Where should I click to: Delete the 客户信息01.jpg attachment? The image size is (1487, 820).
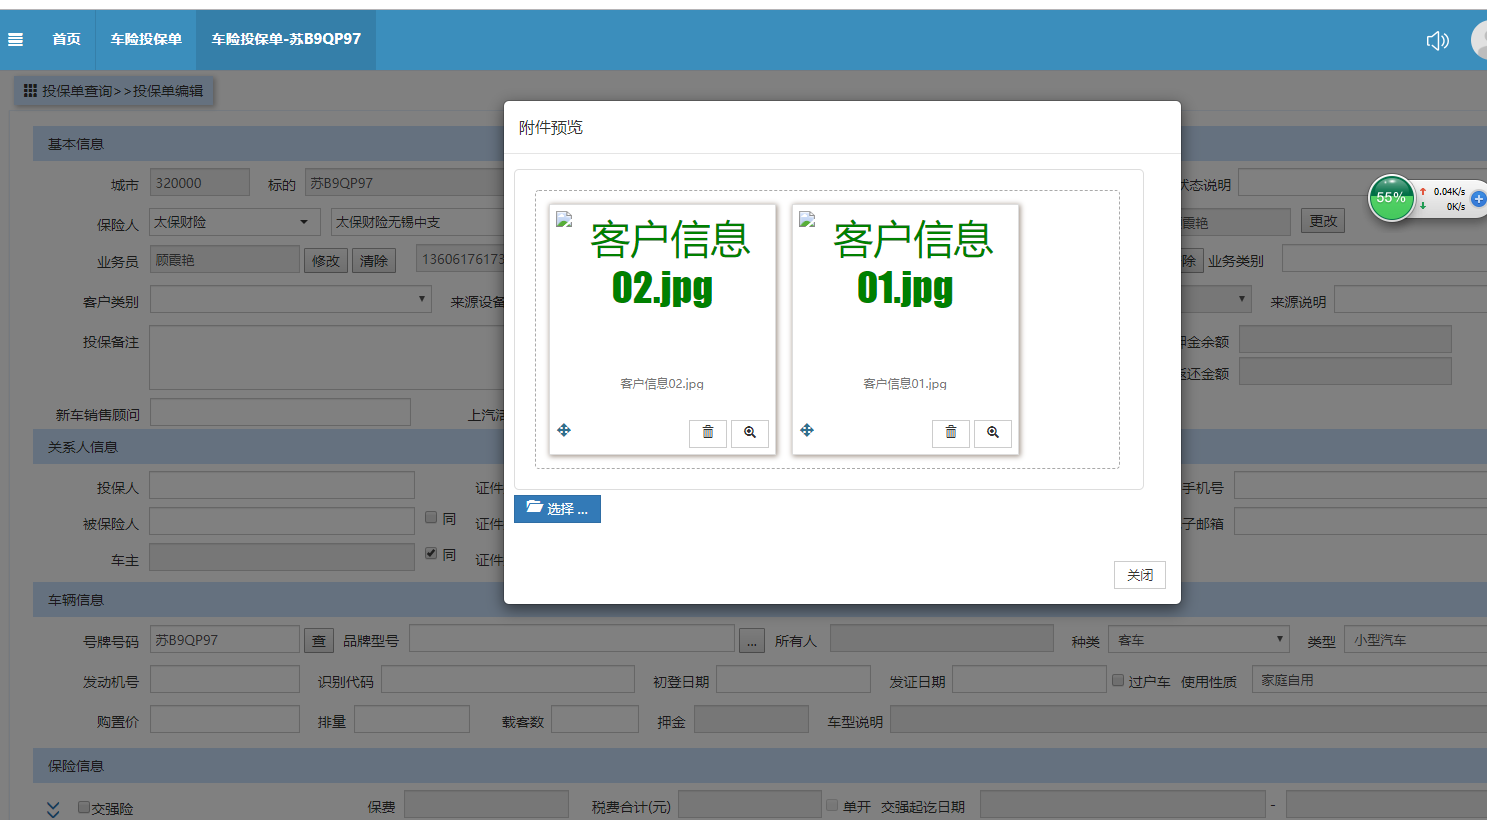point(950,432)
